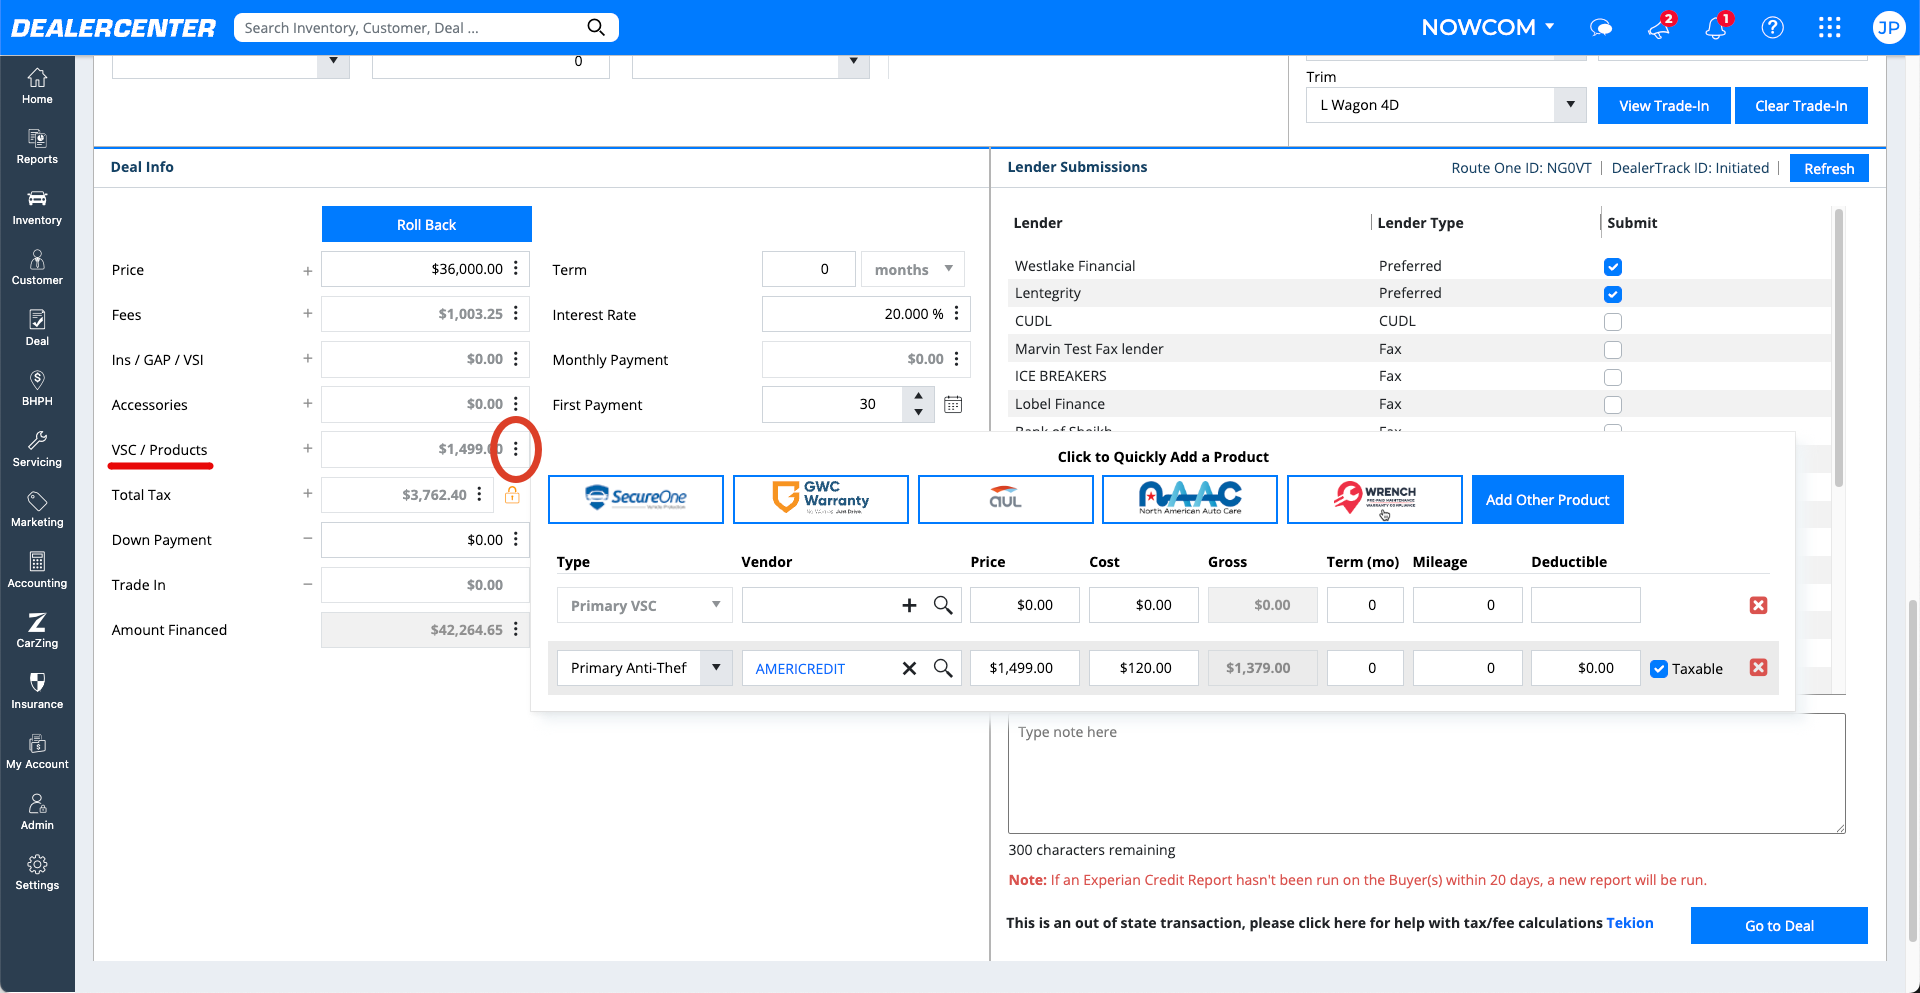Open Primary VSC type dropdown
The image size is (1920, 993).
click(645, 605)
